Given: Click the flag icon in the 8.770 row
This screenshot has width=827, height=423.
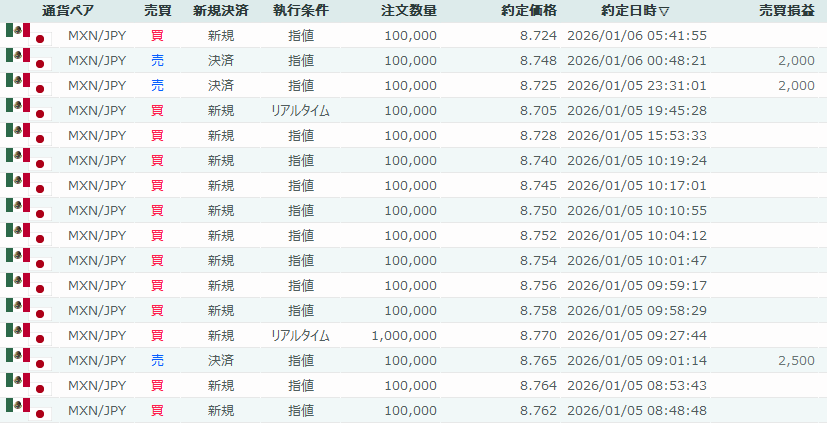Looking at the screenshot, I should [28, 335].
